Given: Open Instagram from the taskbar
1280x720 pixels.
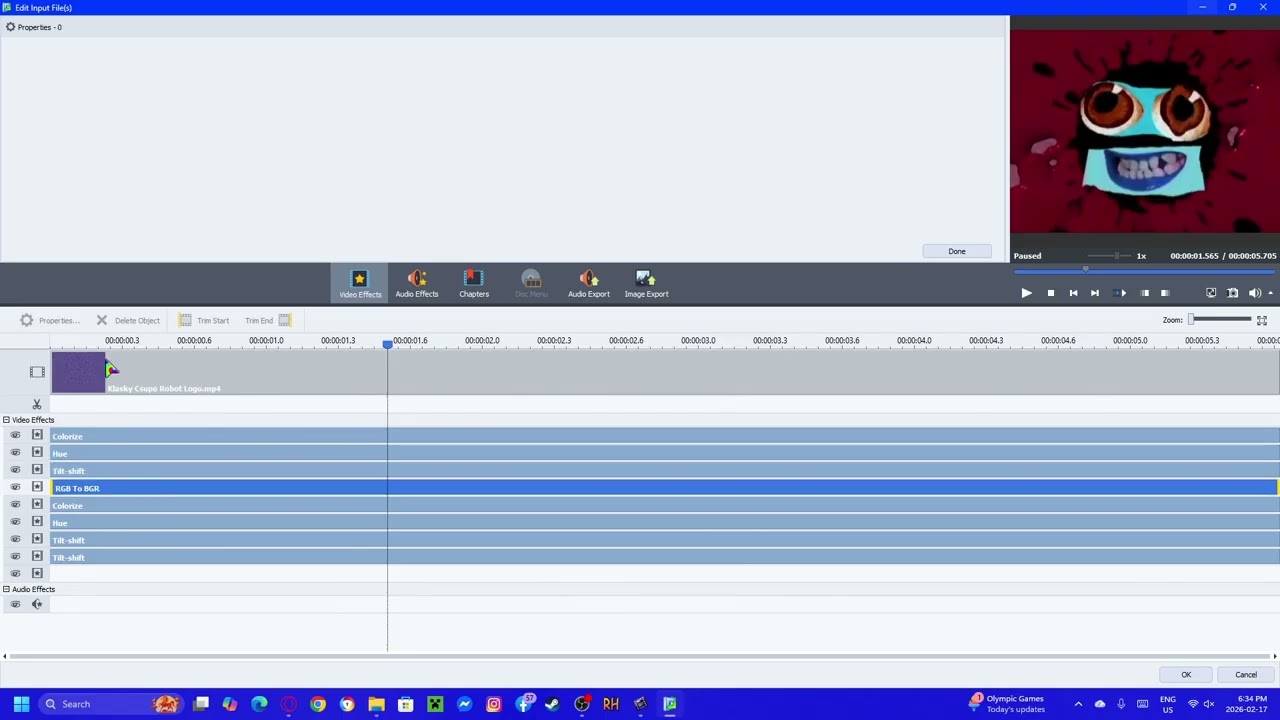Looking at the screenshot, I should (x=494, y=704).
